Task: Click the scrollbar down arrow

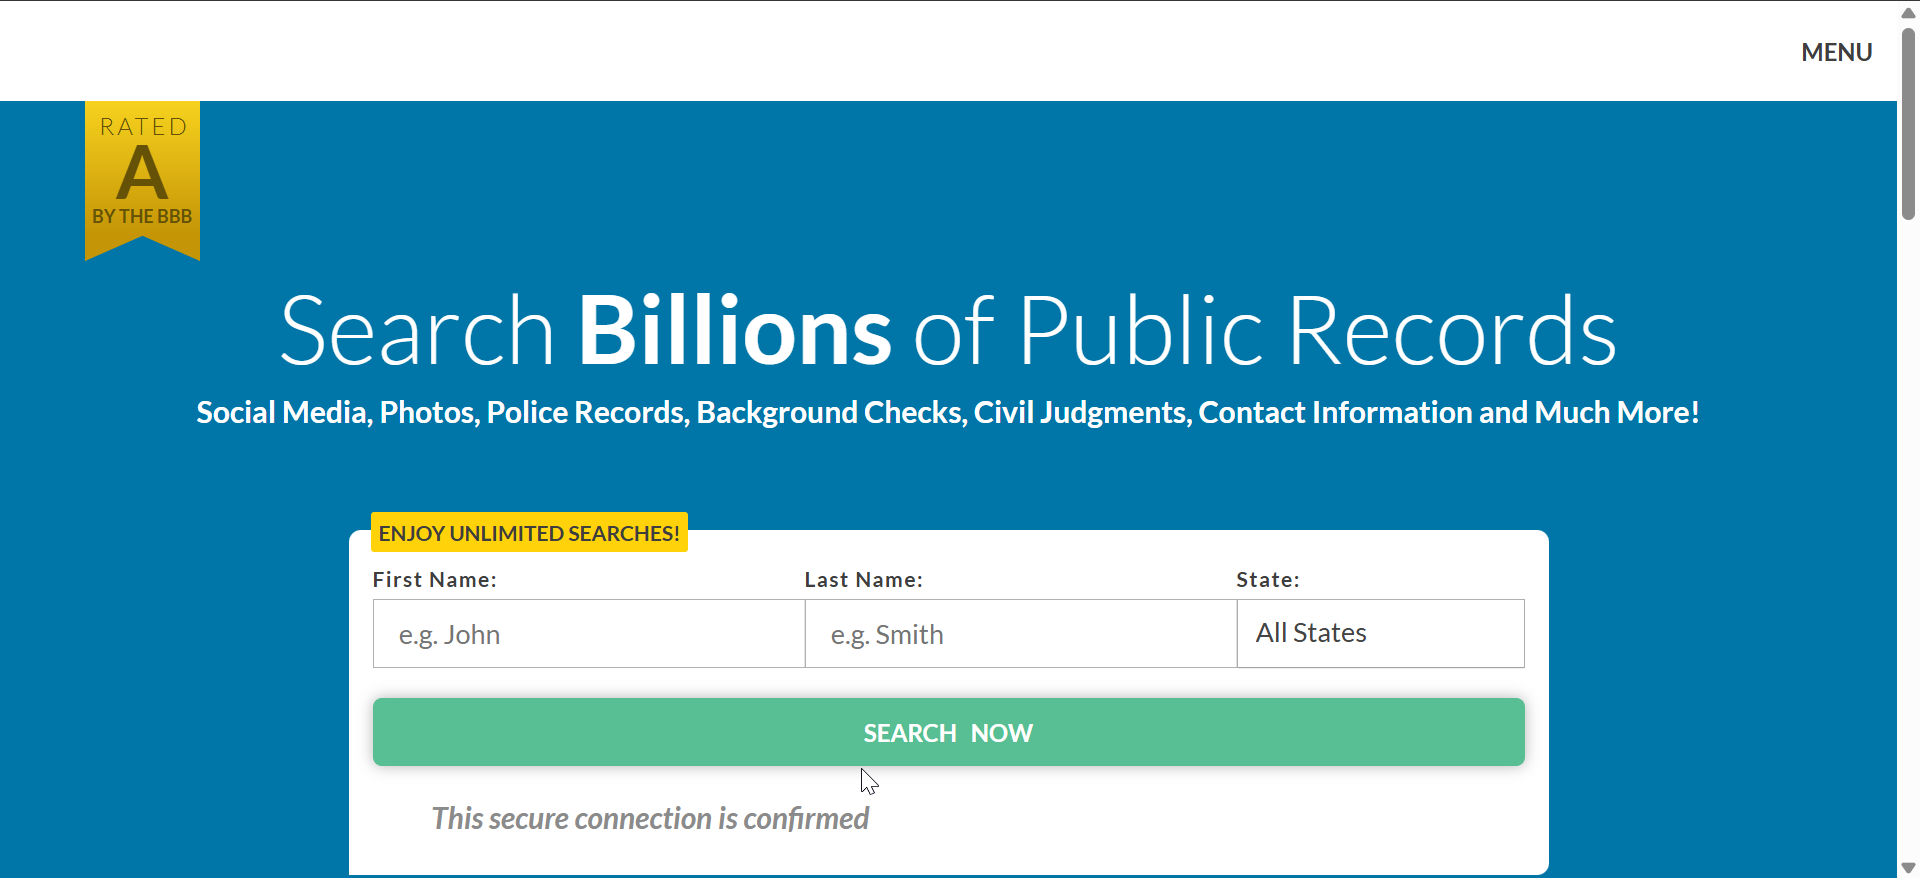Action: pyautogui.click(x=1908, y=867)
